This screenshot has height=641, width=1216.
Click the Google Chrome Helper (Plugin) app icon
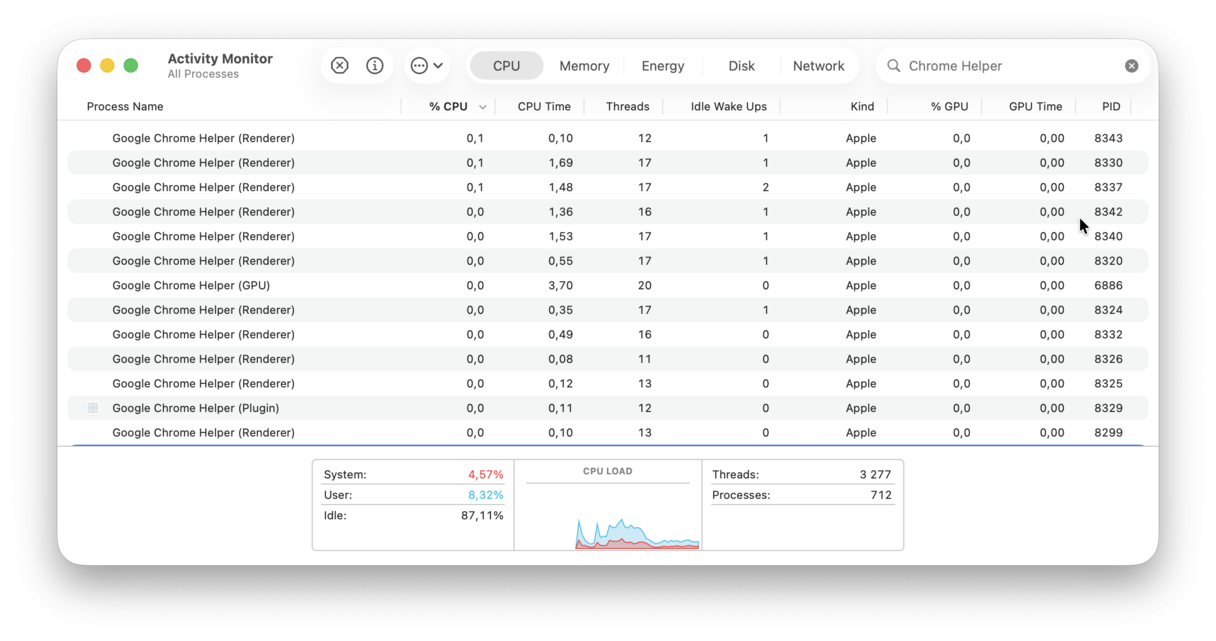(93, 408)
